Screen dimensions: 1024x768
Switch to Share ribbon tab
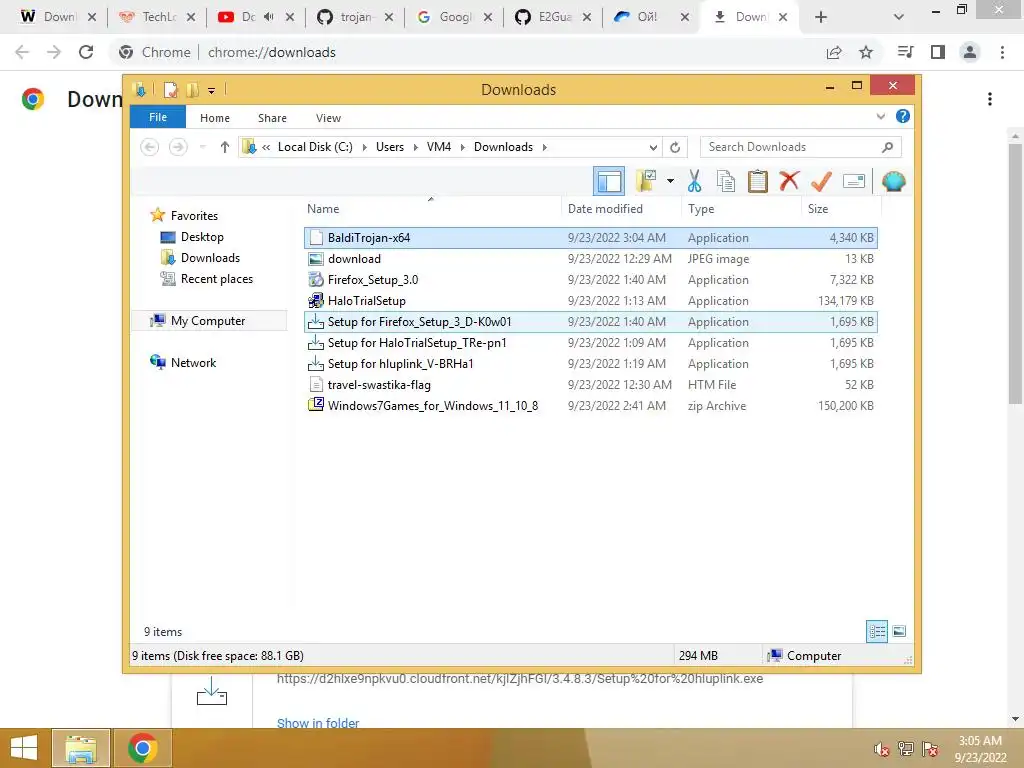[x=272, y=118]
